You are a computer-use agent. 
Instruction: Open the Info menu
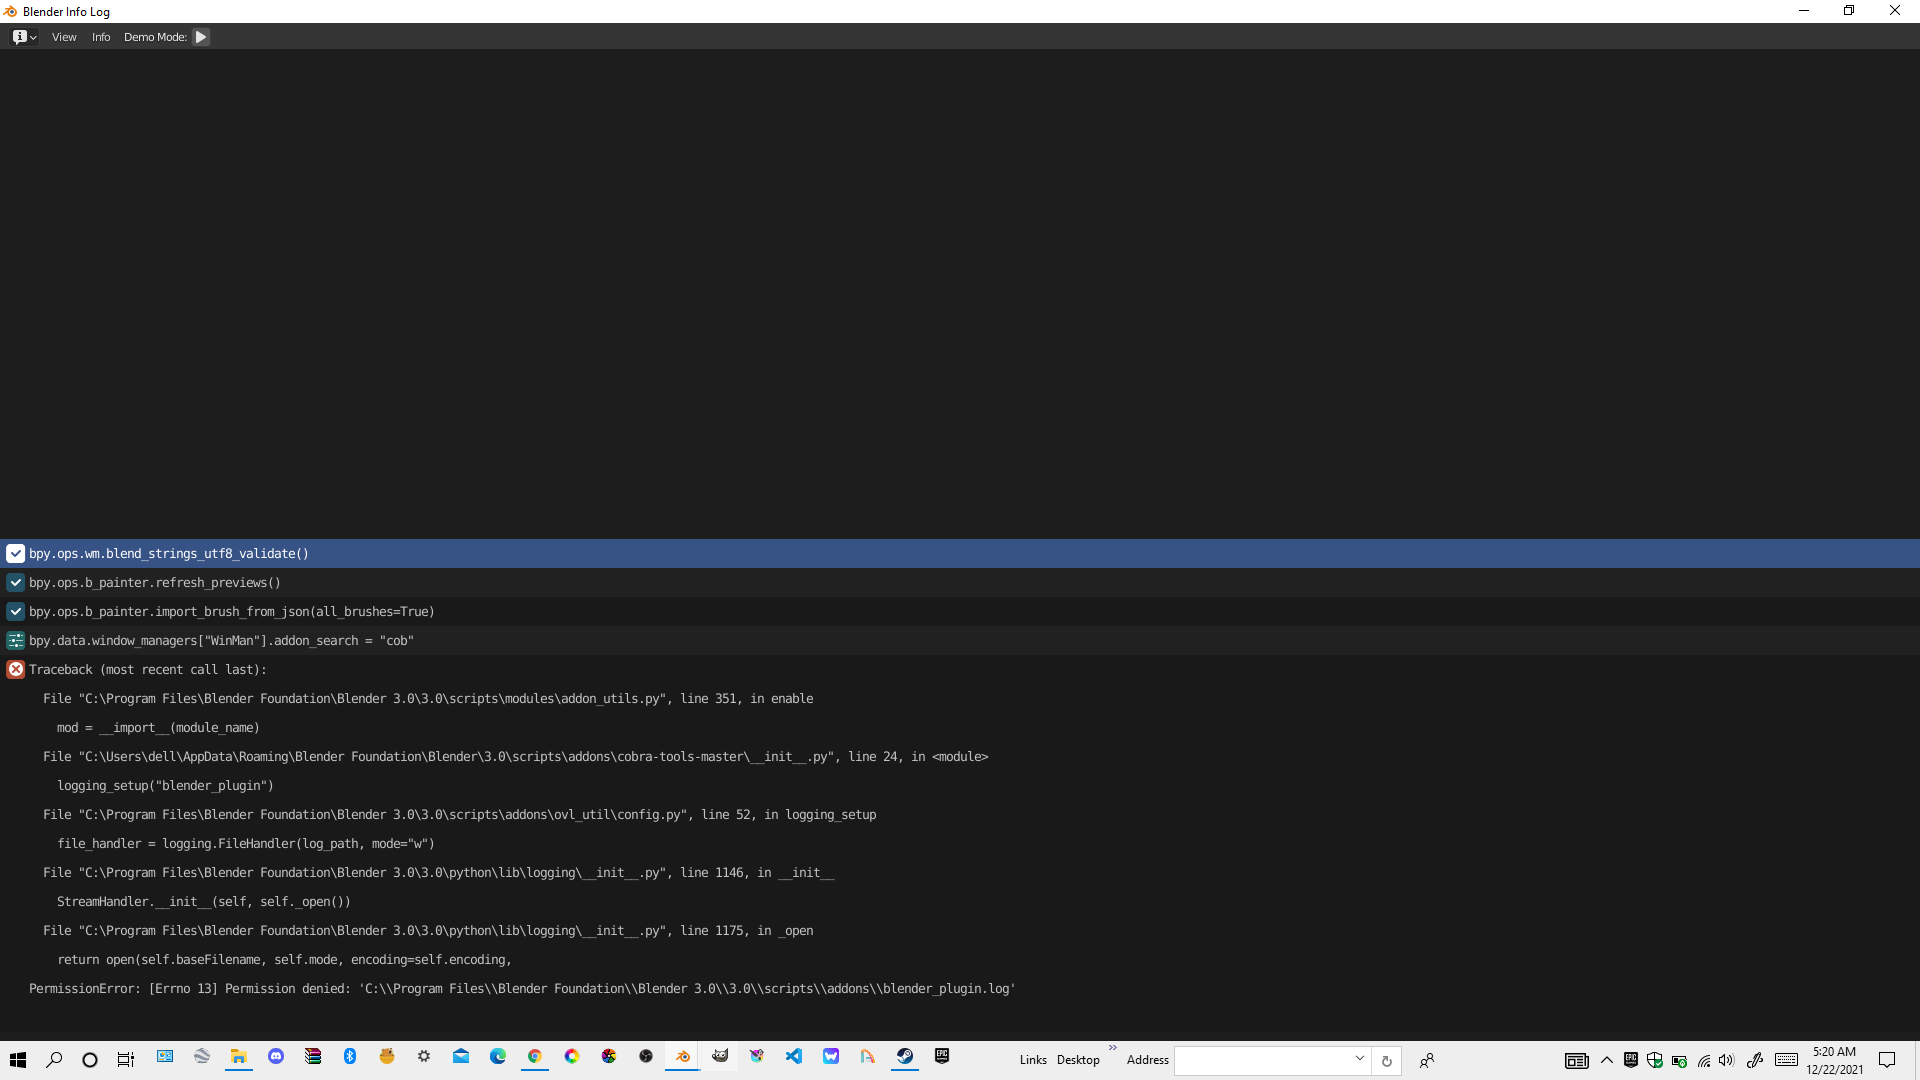(x=100, y=36)
